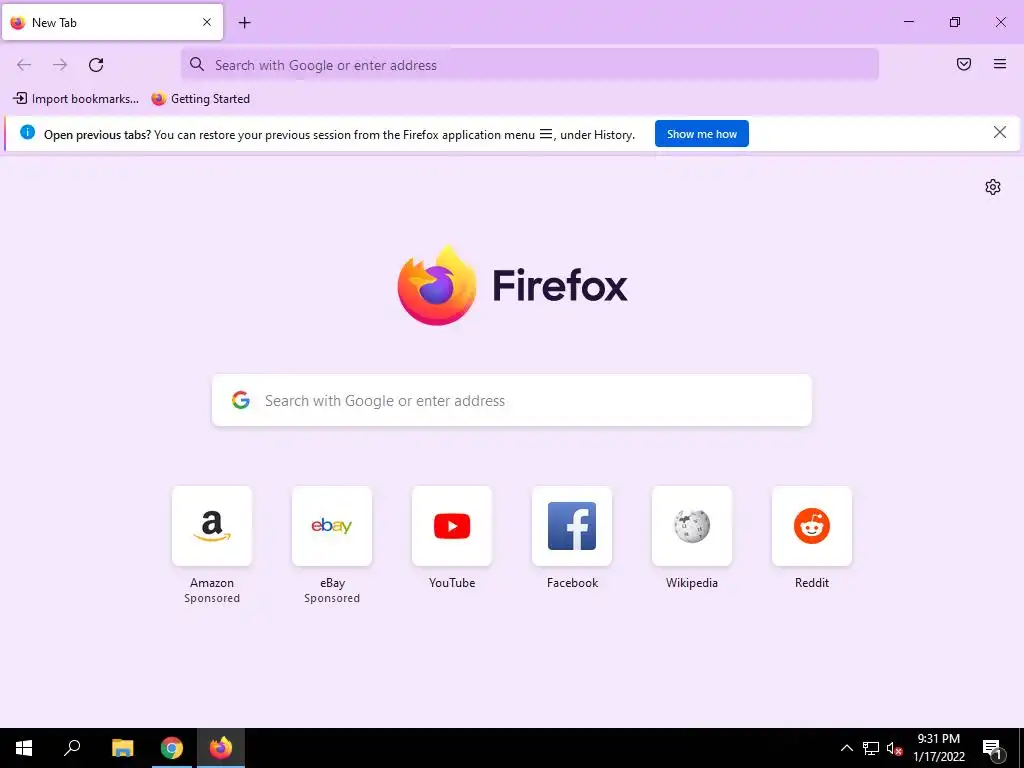Screen dimensions: 1024x768
Task: Open Windows taskbar search
Action: 72,748
